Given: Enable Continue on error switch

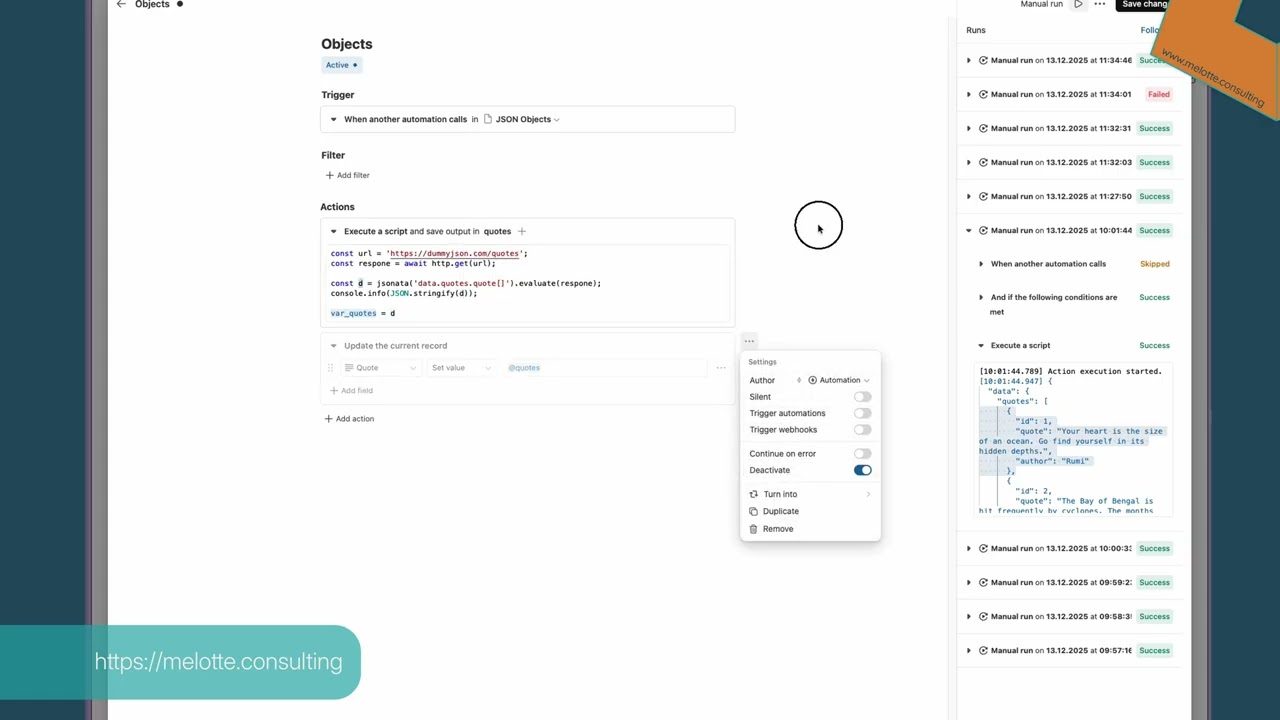Looking at the screenshot, I should pos(862,454).
